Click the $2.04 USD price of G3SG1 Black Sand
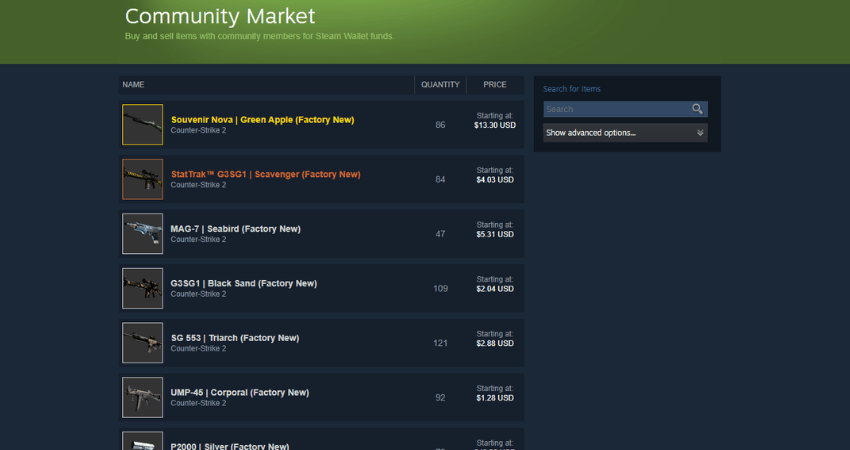 pos(495,289)
